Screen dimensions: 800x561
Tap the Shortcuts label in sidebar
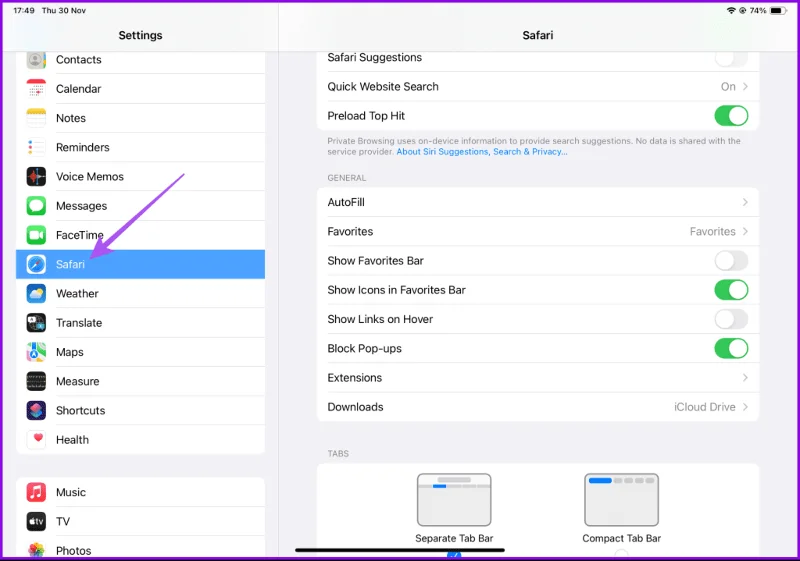point(81,411)
